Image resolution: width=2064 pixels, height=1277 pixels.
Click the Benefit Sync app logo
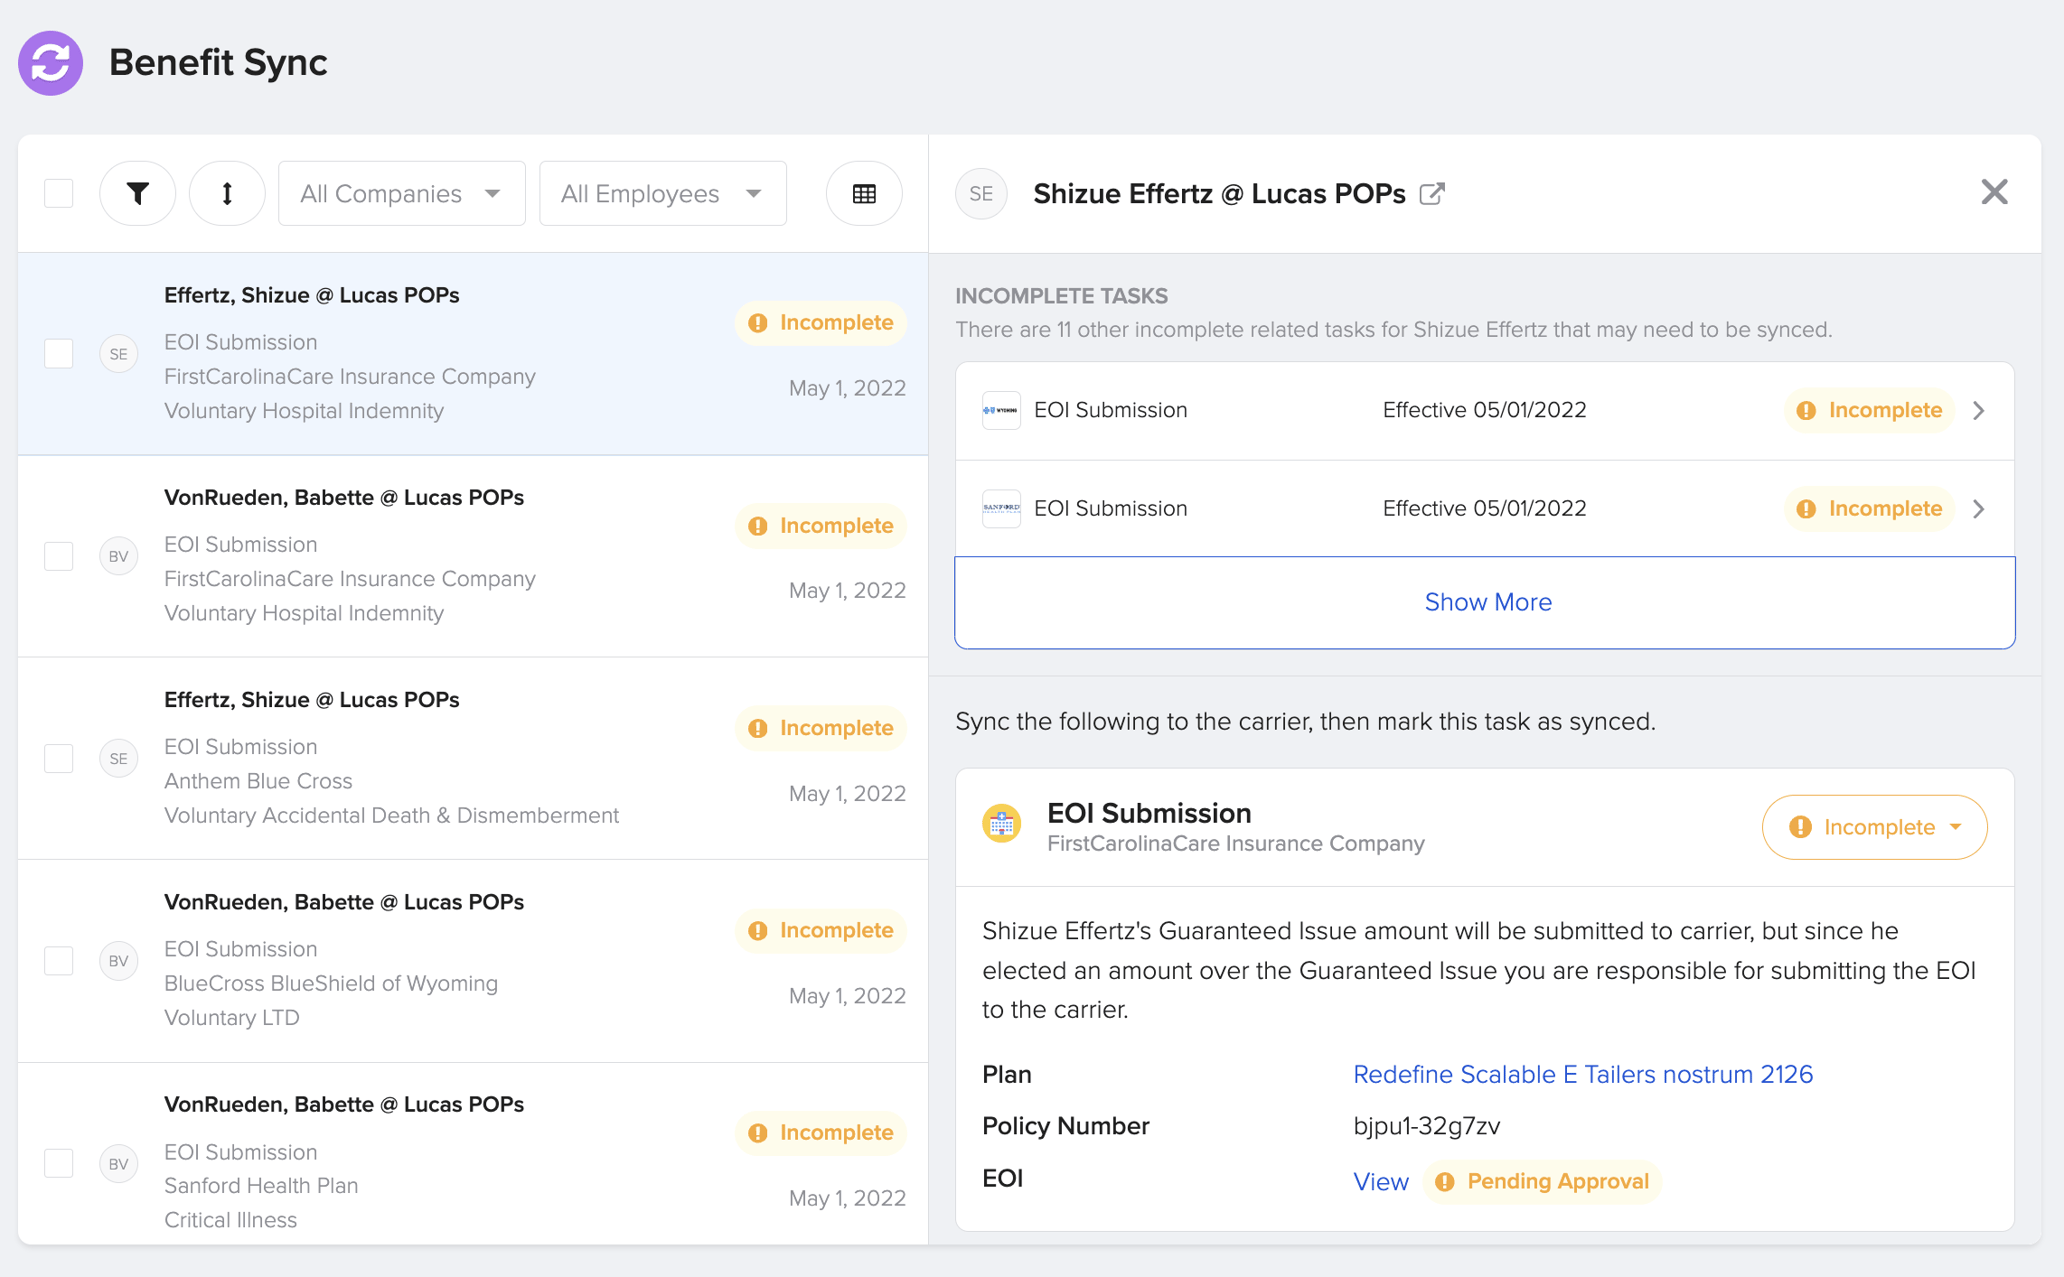49,63
